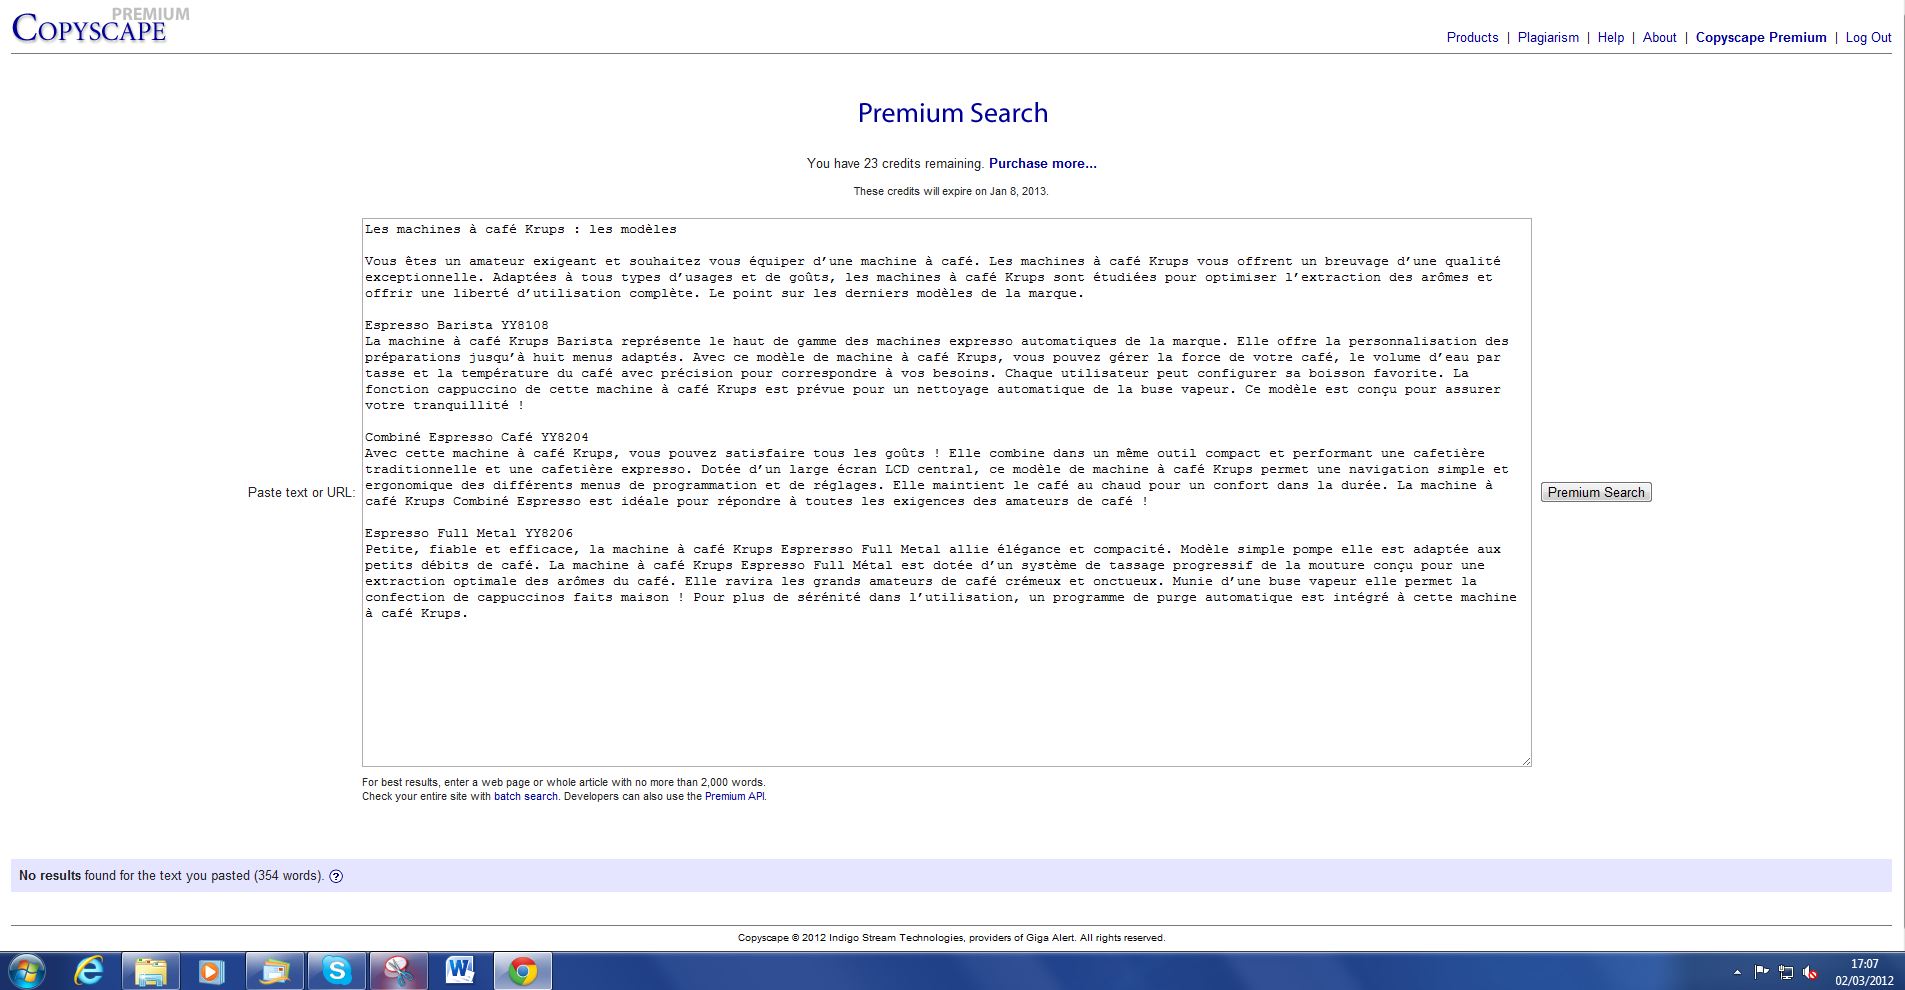The image size is (1905, 990).
Task: Open Internet Explorer from the taskbar
Action: [89, 970]
